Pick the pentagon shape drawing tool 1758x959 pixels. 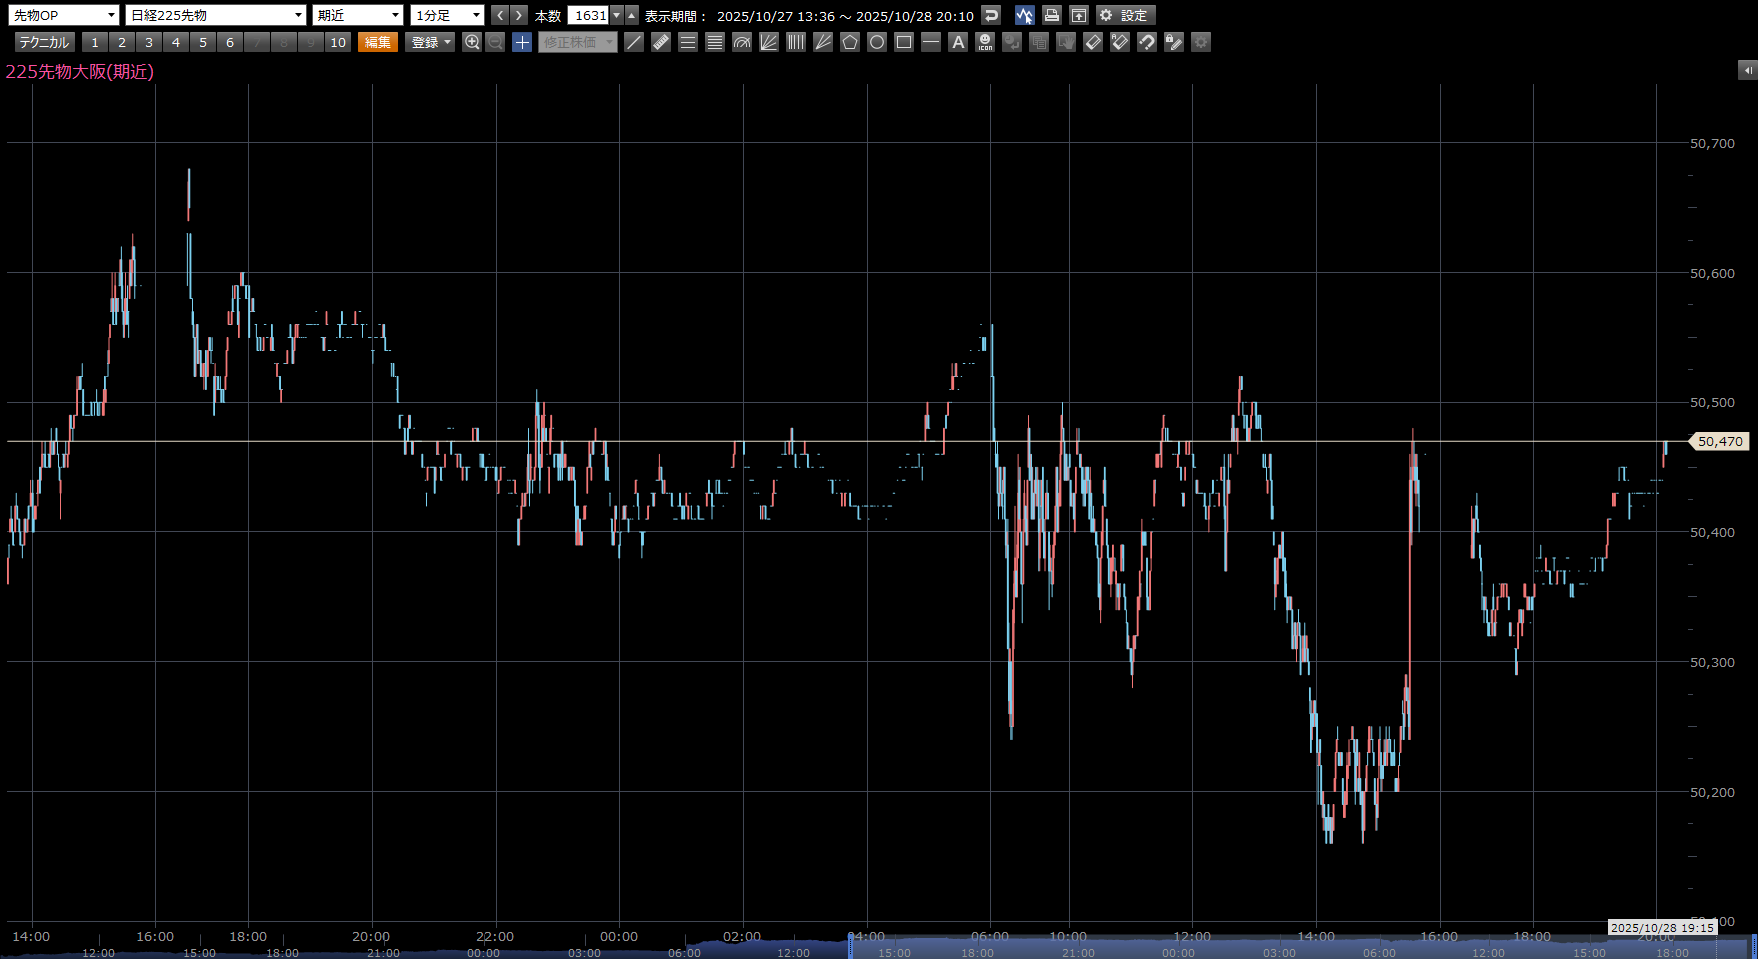[x=850, y=42]
